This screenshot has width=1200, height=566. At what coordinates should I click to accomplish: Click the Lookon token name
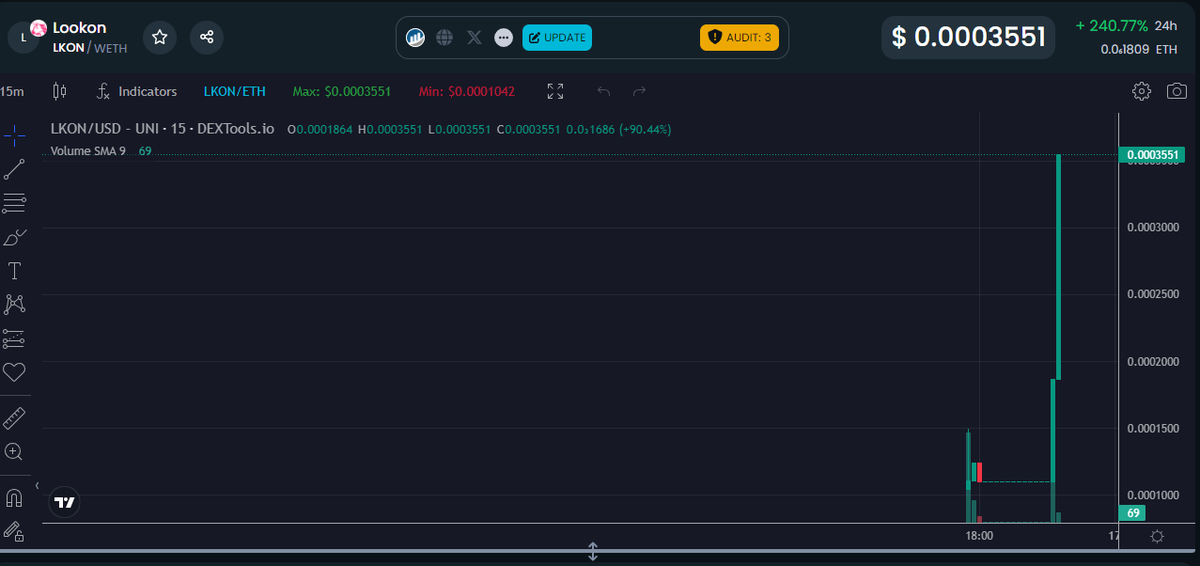79,28
